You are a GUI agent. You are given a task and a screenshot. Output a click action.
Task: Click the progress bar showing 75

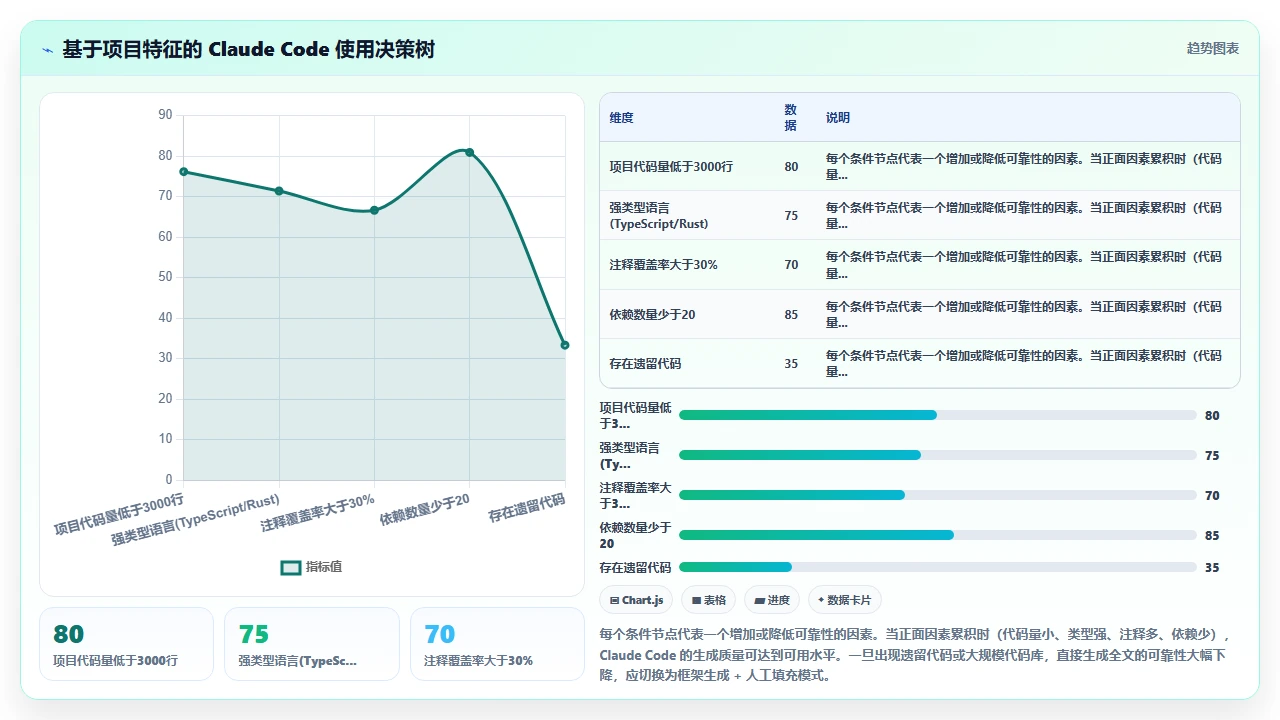pos(937,455)
